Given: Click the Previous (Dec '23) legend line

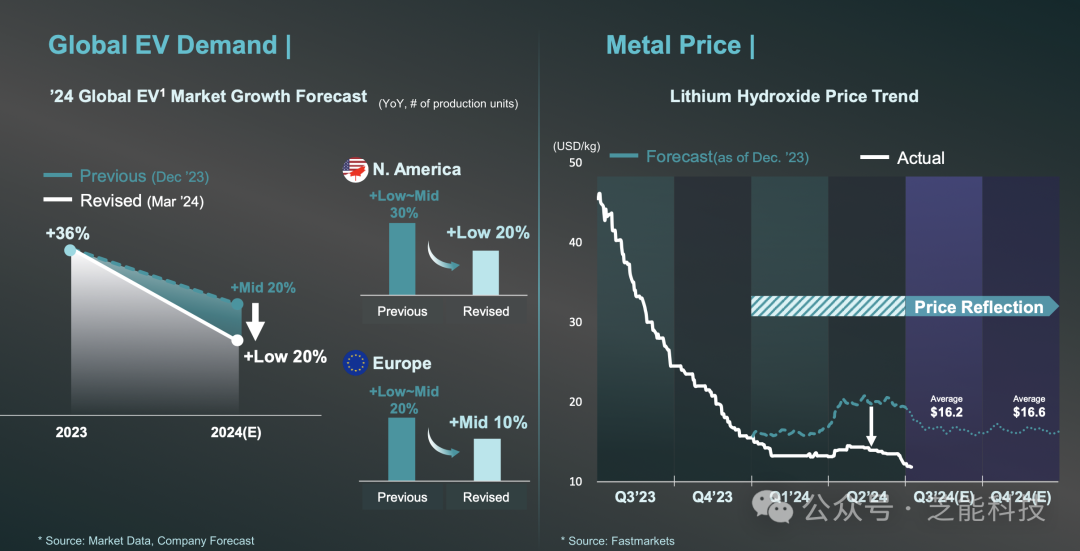Looking at the screenshot, I should coord(57,176).
